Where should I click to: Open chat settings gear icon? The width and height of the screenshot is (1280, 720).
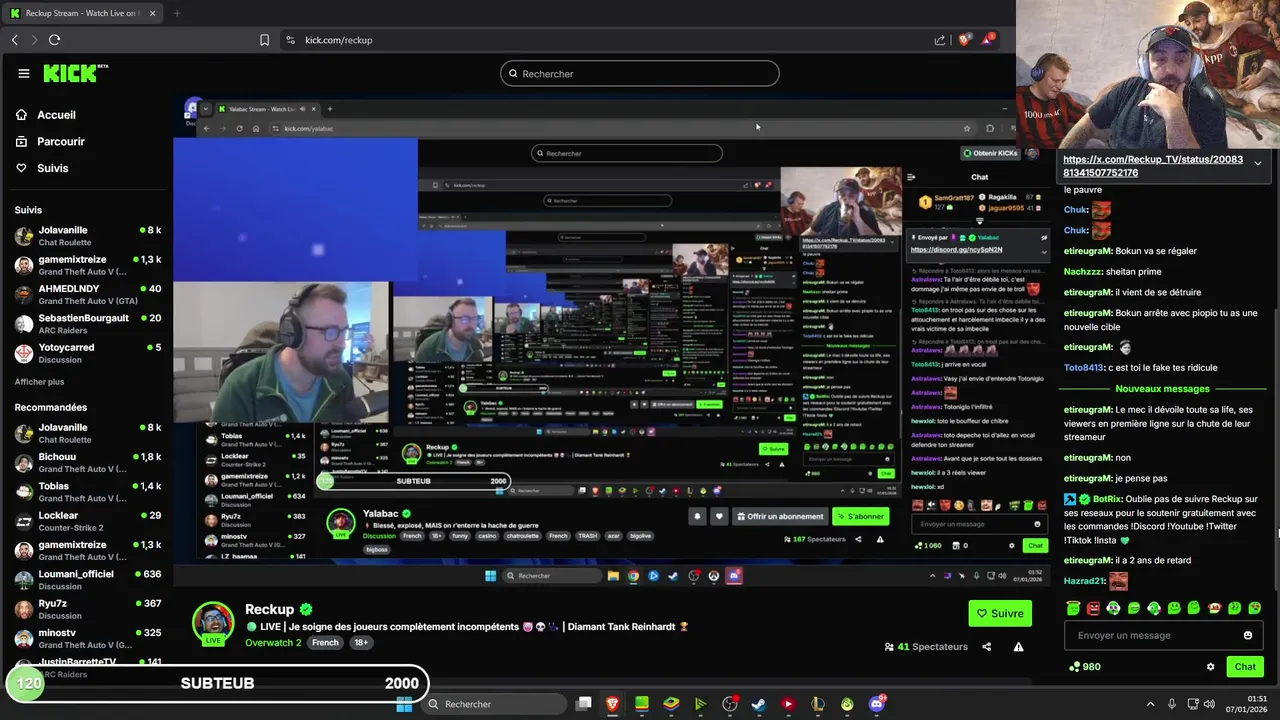(1210, 667)
